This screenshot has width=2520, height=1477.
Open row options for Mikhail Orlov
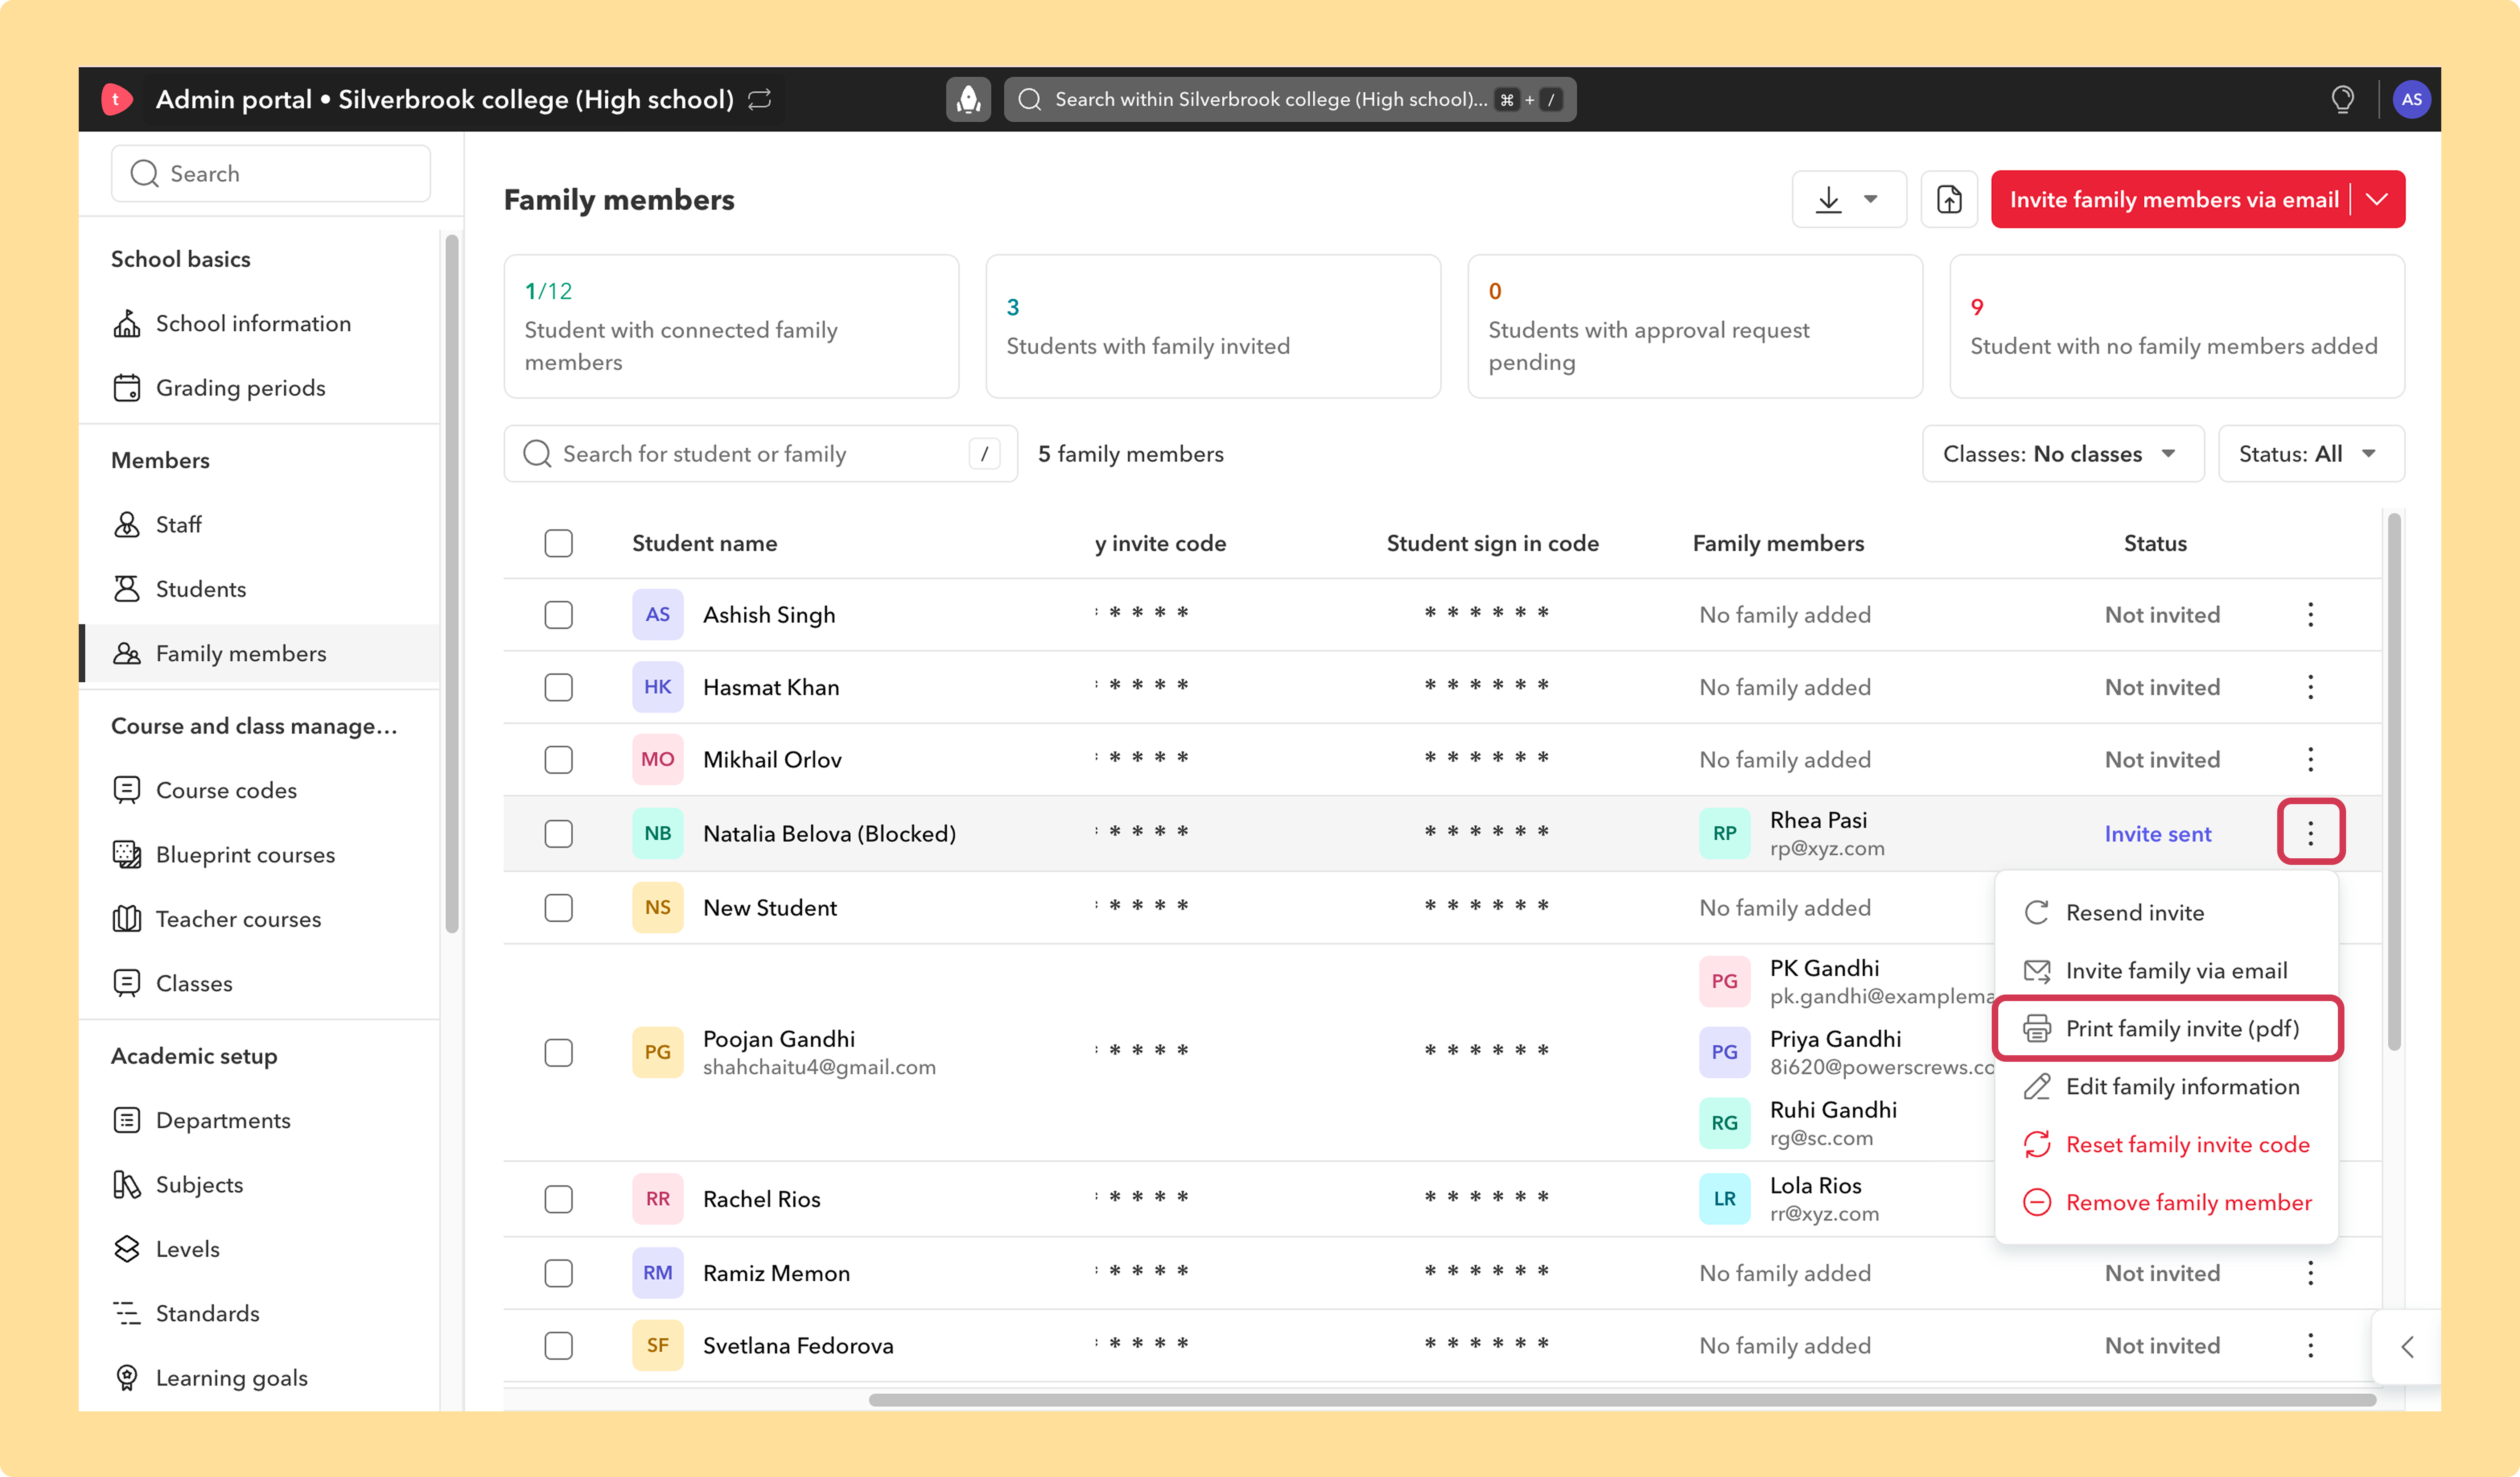pos(2310,759)
